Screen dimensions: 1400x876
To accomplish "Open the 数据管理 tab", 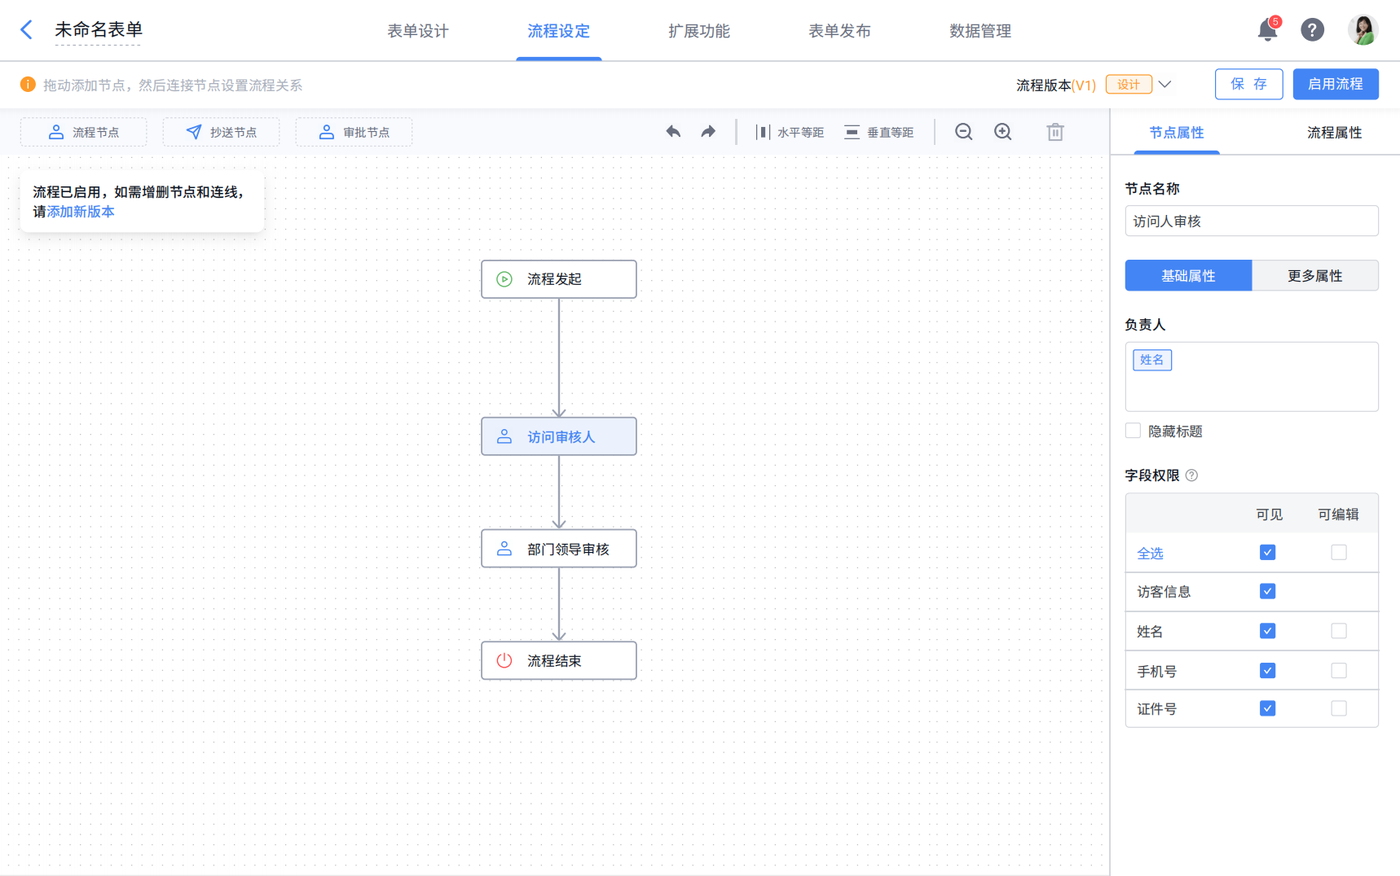I will [x=980, y=31].
